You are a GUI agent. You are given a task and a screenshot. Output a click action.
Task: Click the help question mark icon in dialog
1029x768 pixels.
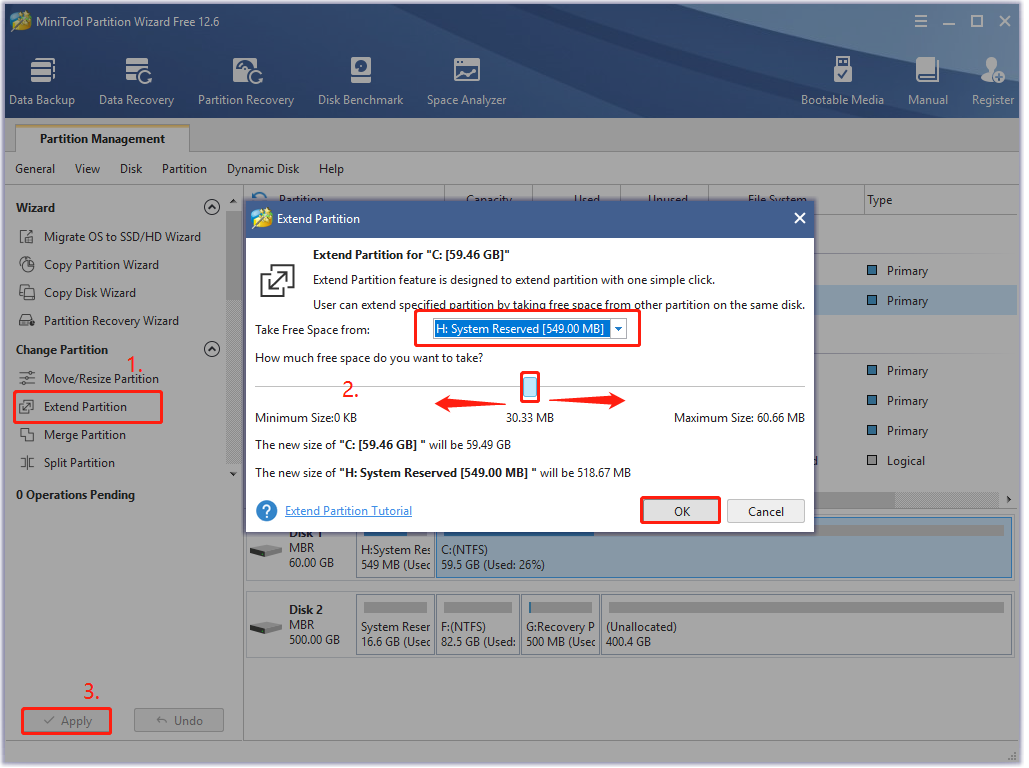(266, 511)
